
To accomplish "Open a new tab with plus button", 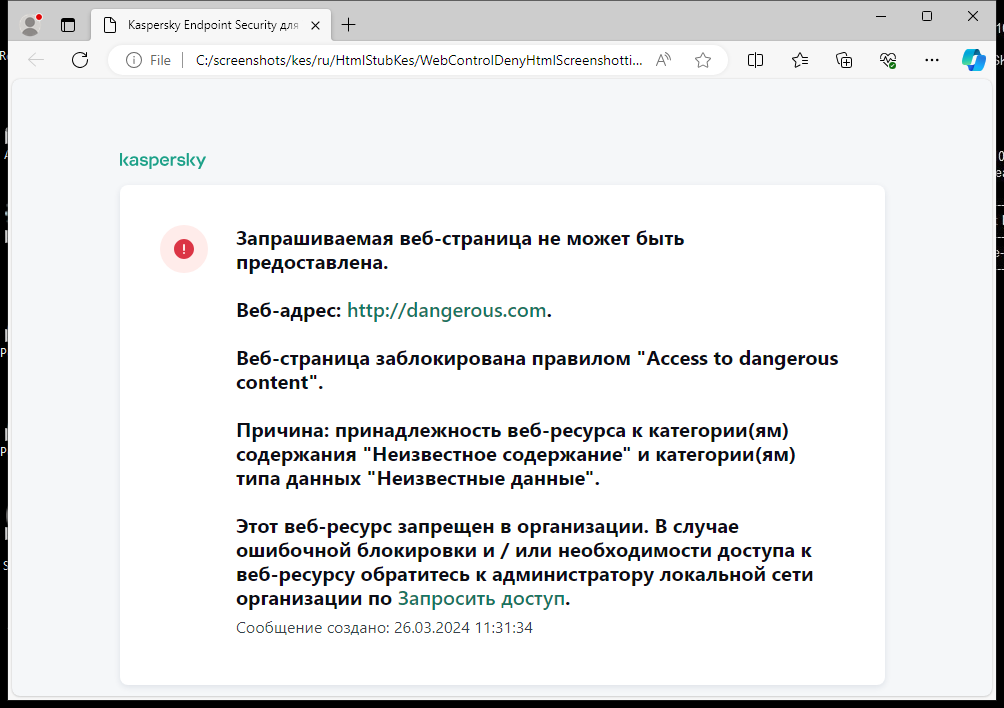I will click(348, 25).
